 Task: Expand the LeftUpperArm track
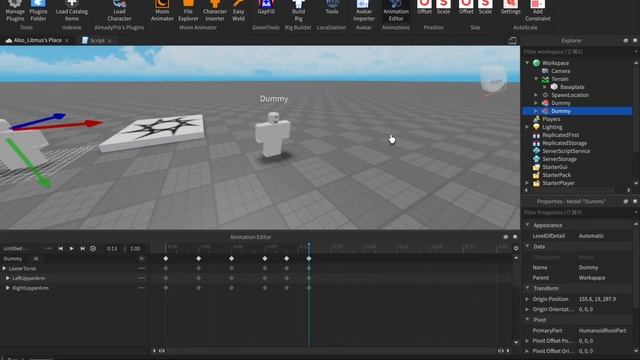8,278
